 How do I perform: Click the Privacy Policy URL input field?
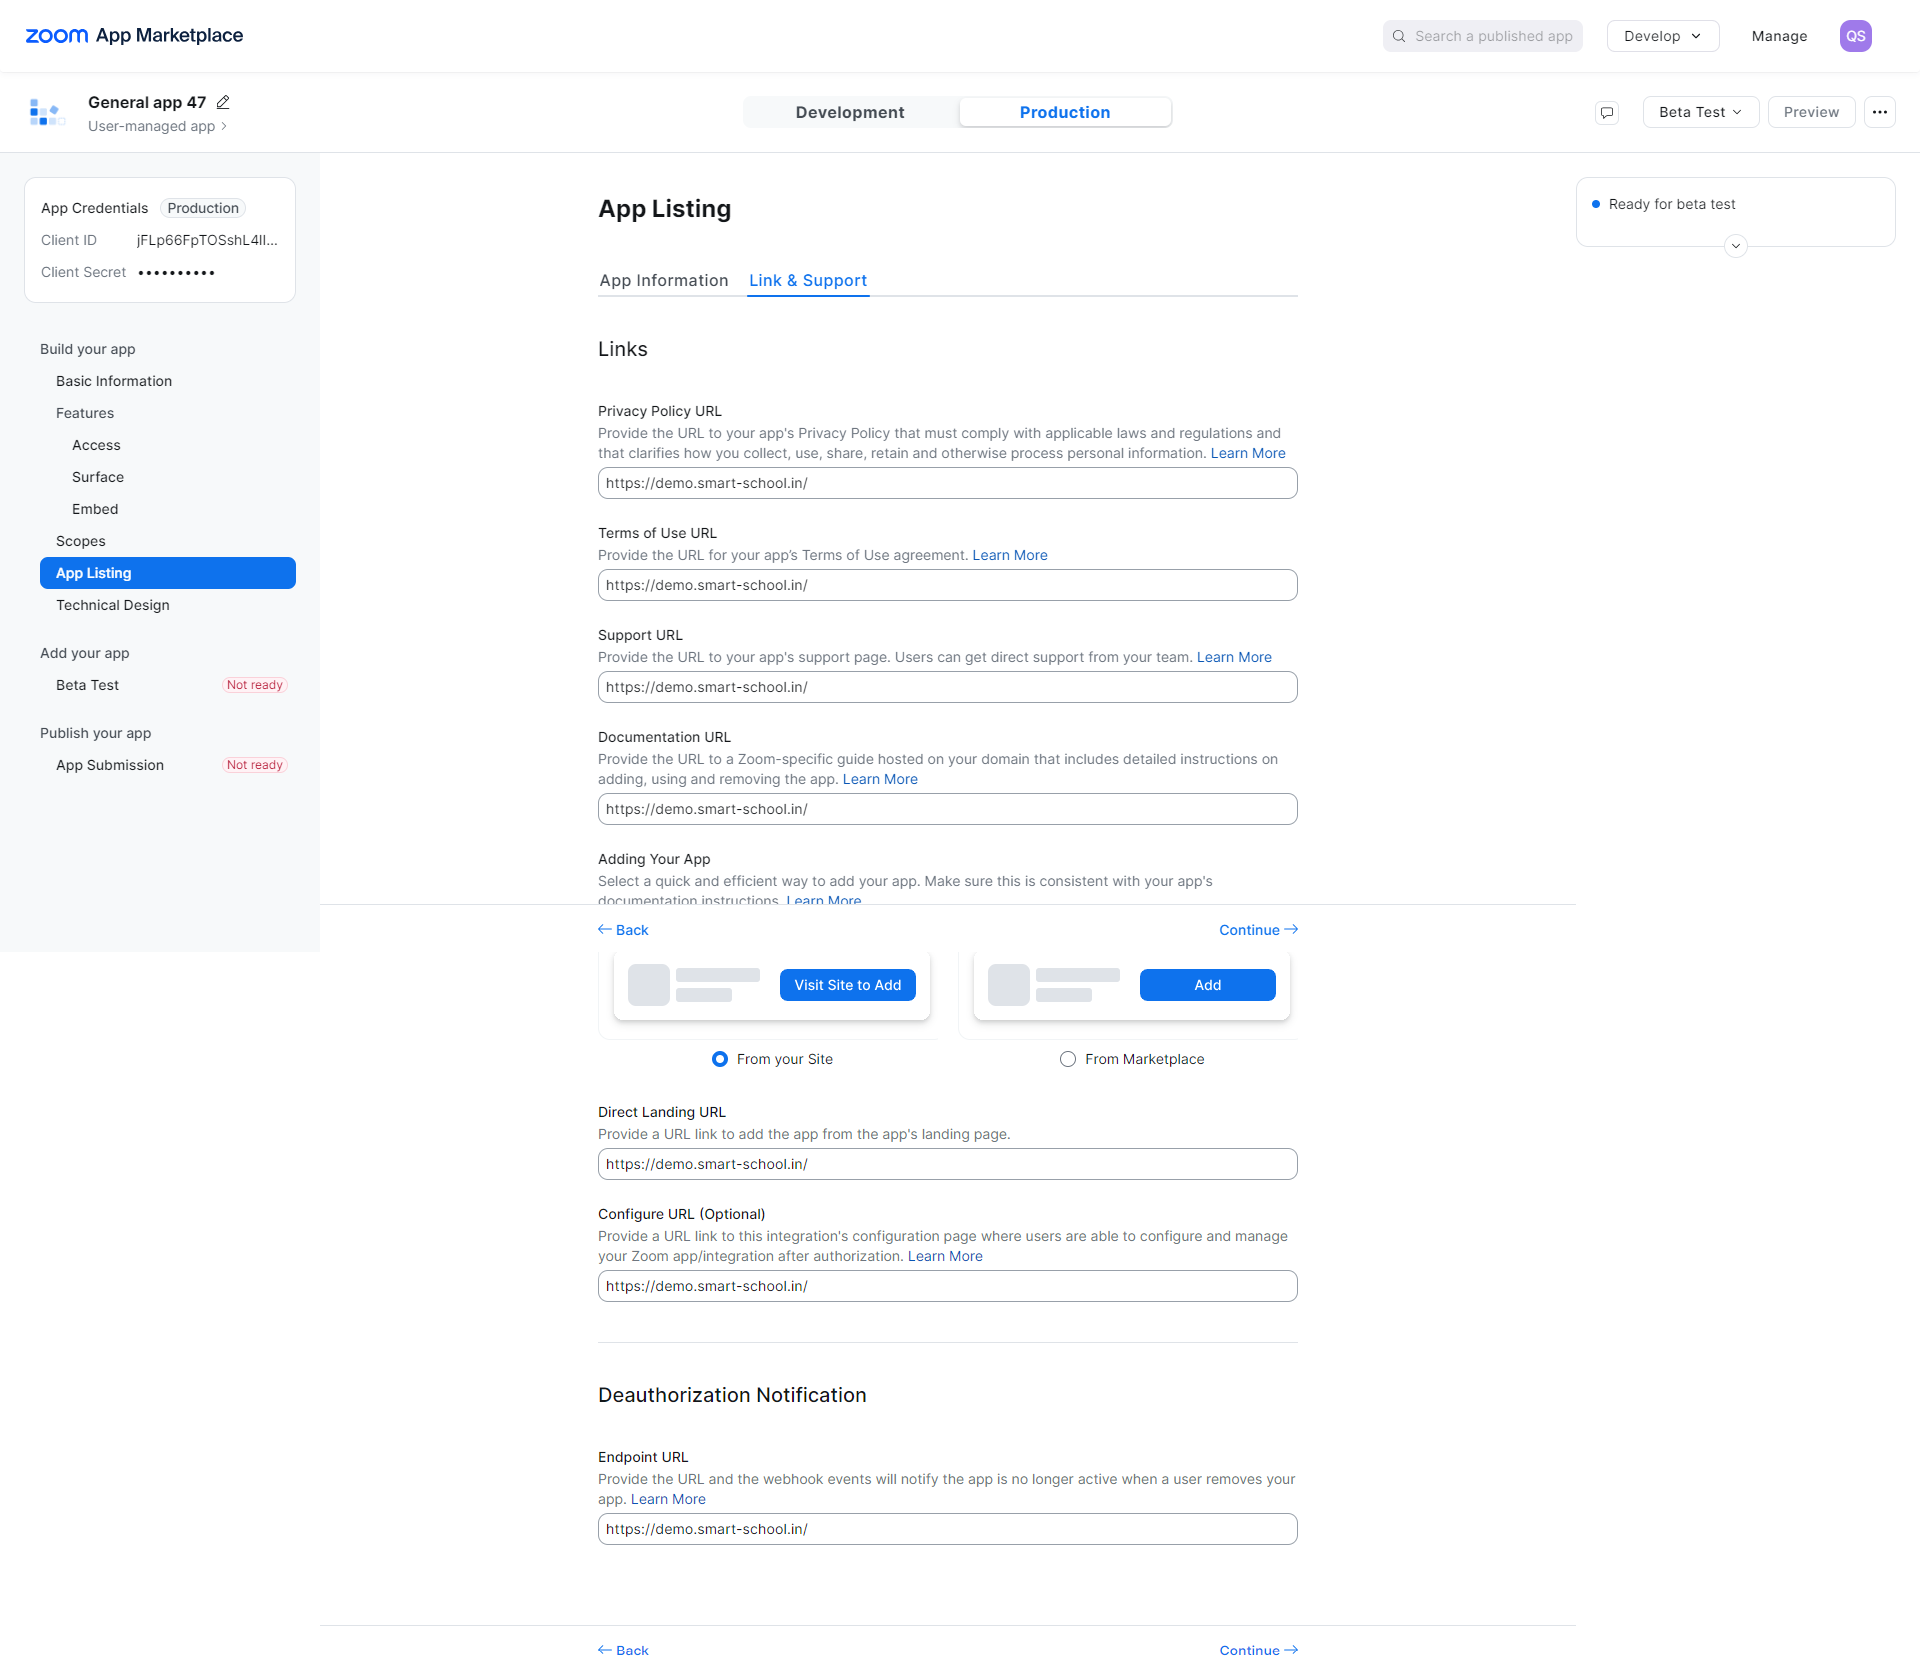[946, 483]
